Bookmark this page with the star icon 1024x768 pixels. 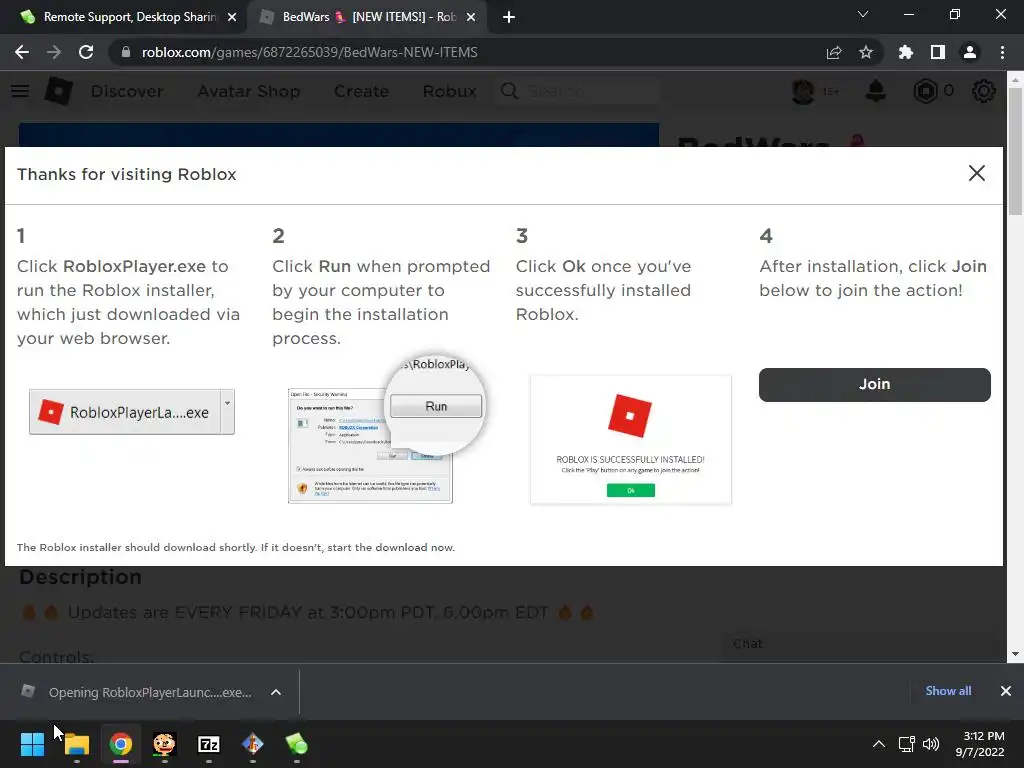click(x=865, y=52)
